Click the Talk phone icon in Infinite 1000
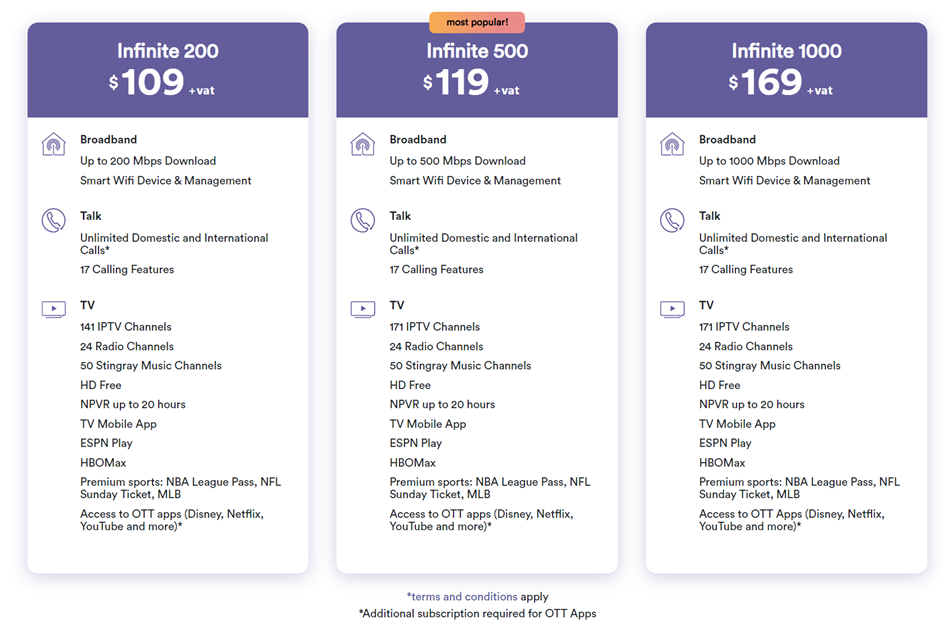This screenshot has width=947, height=628. coord(672,220)
